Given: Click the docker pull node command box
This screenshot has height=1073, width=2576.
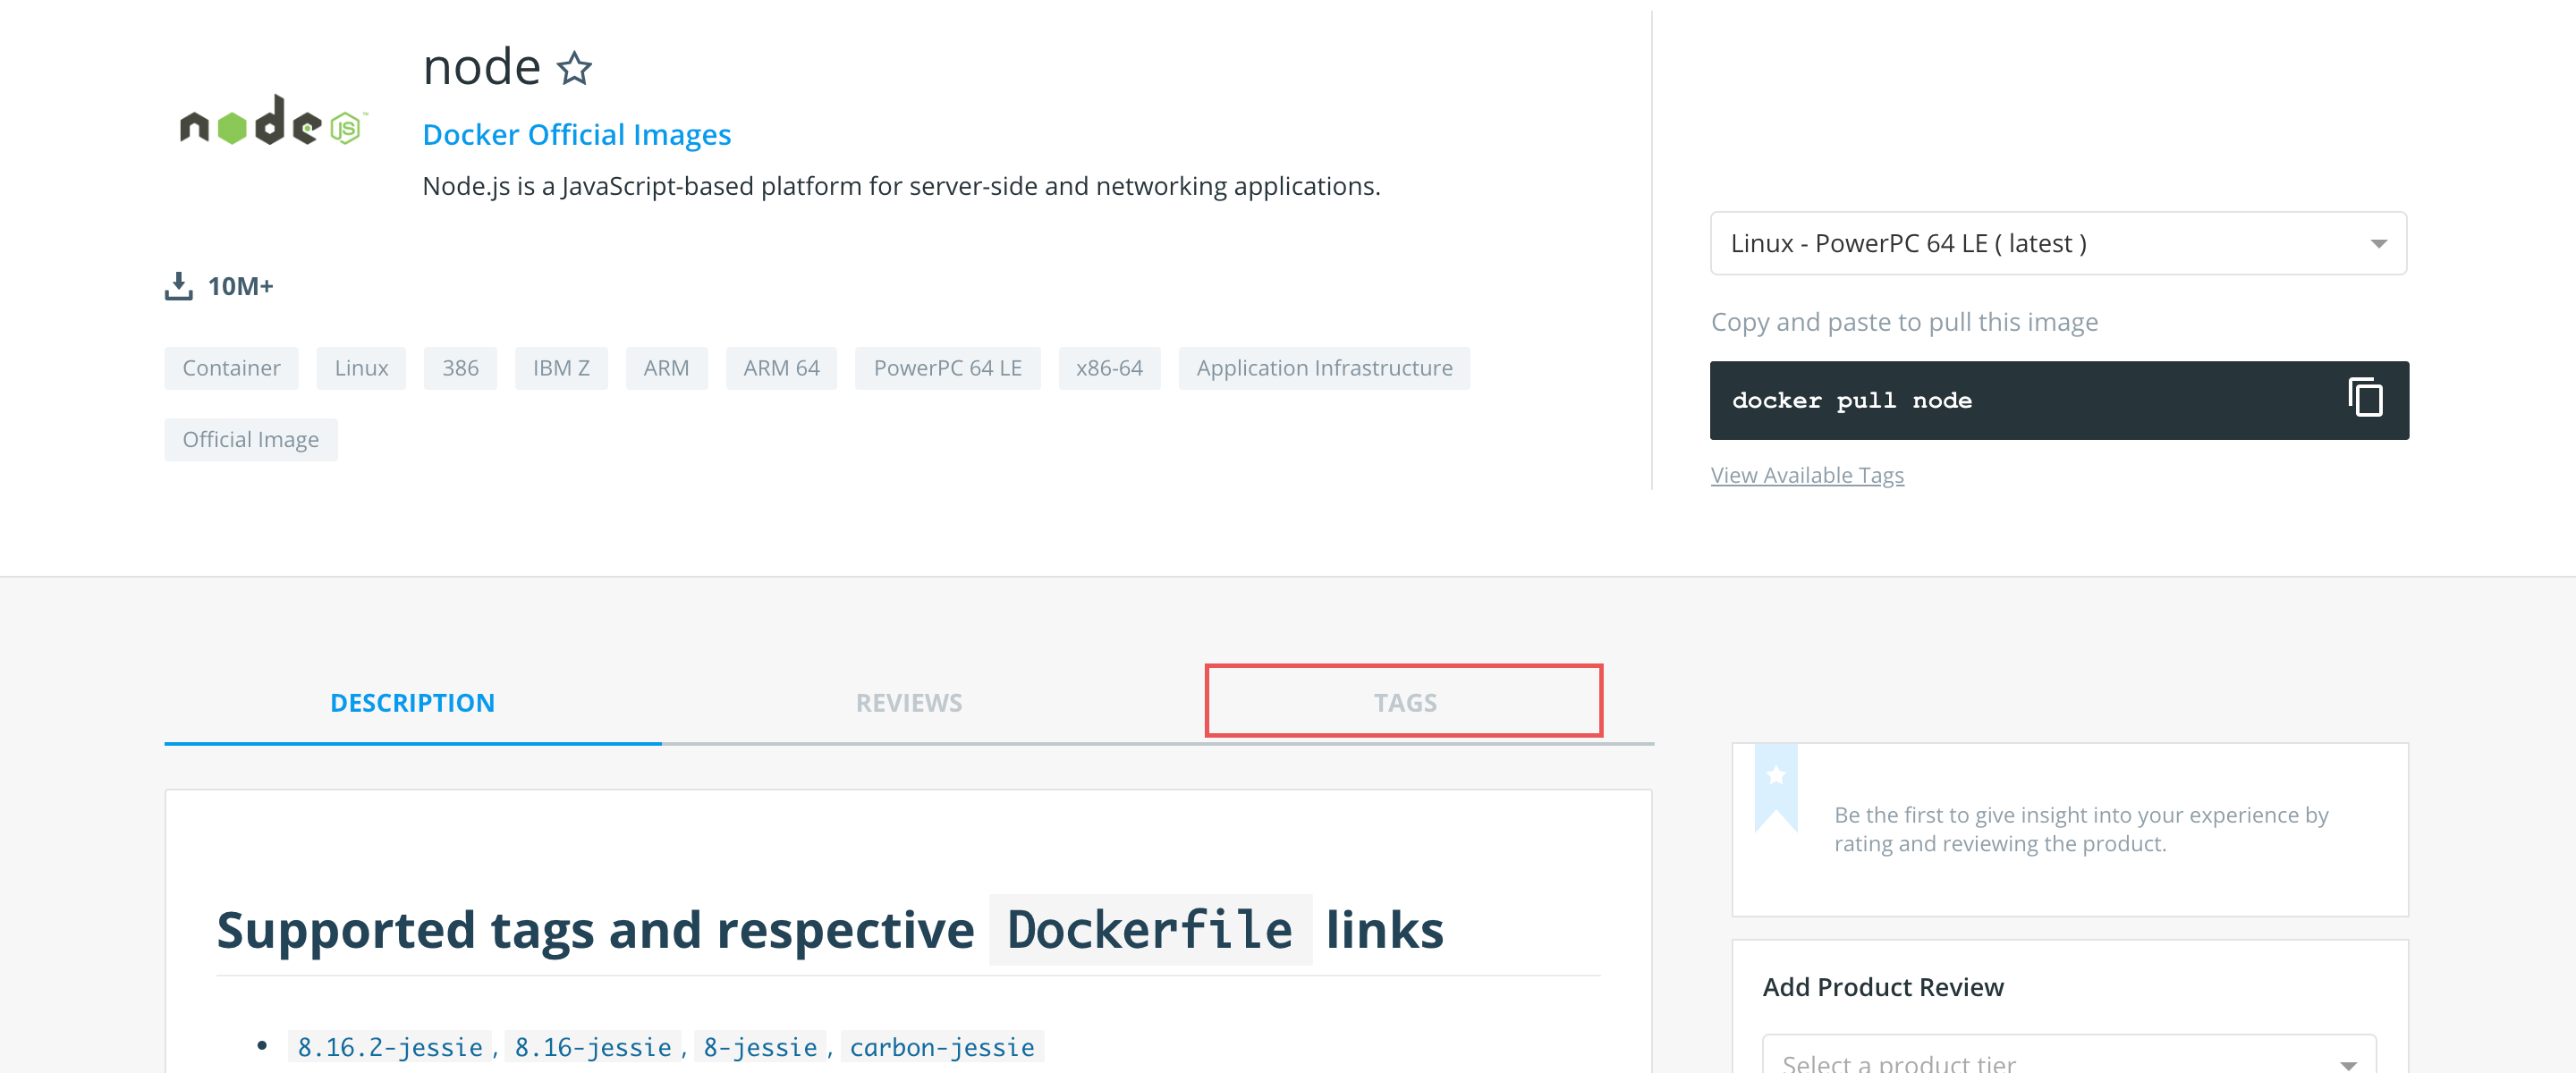Looking at the screenshot, I should tap(1950, 400).
